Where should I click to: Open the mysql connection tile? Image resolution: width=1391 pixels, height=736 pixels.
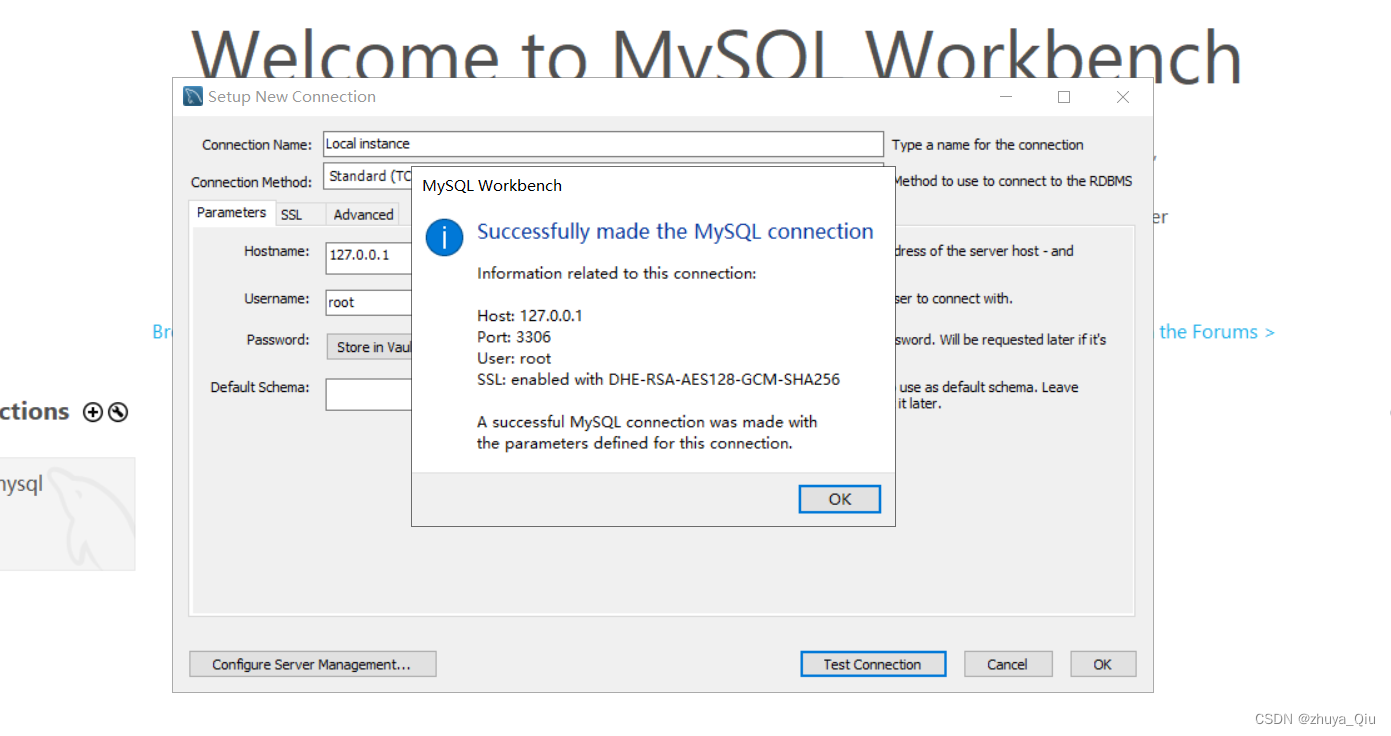coord(67,514)
